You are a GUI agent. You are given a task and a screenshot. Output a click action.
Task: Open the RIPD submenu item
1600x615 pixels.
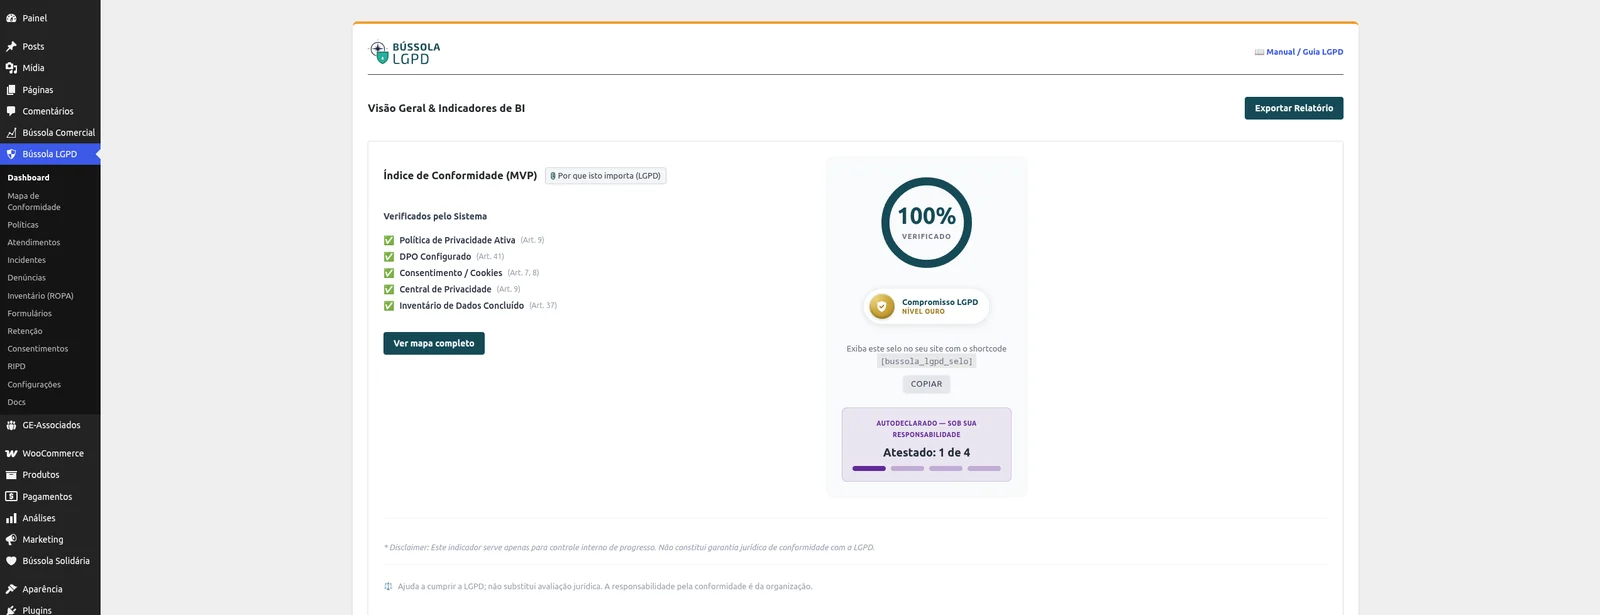tap(17, 367)
